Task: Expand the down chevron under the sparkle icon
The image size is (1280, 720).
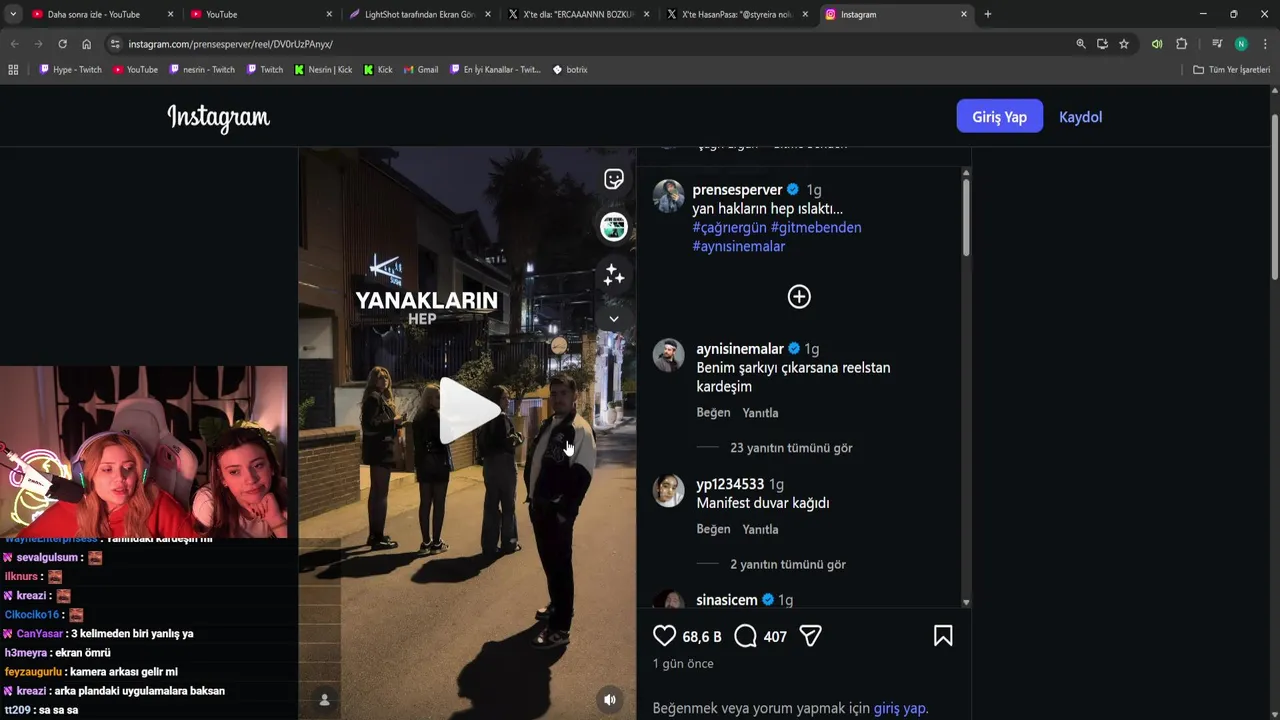Action: [614, 319]
